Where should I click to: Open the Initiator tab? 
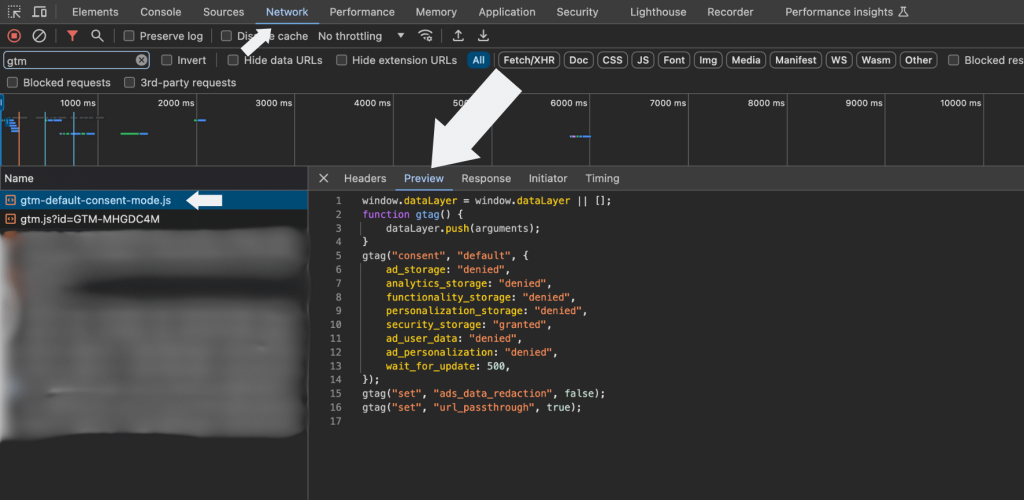tap(548, 178)
